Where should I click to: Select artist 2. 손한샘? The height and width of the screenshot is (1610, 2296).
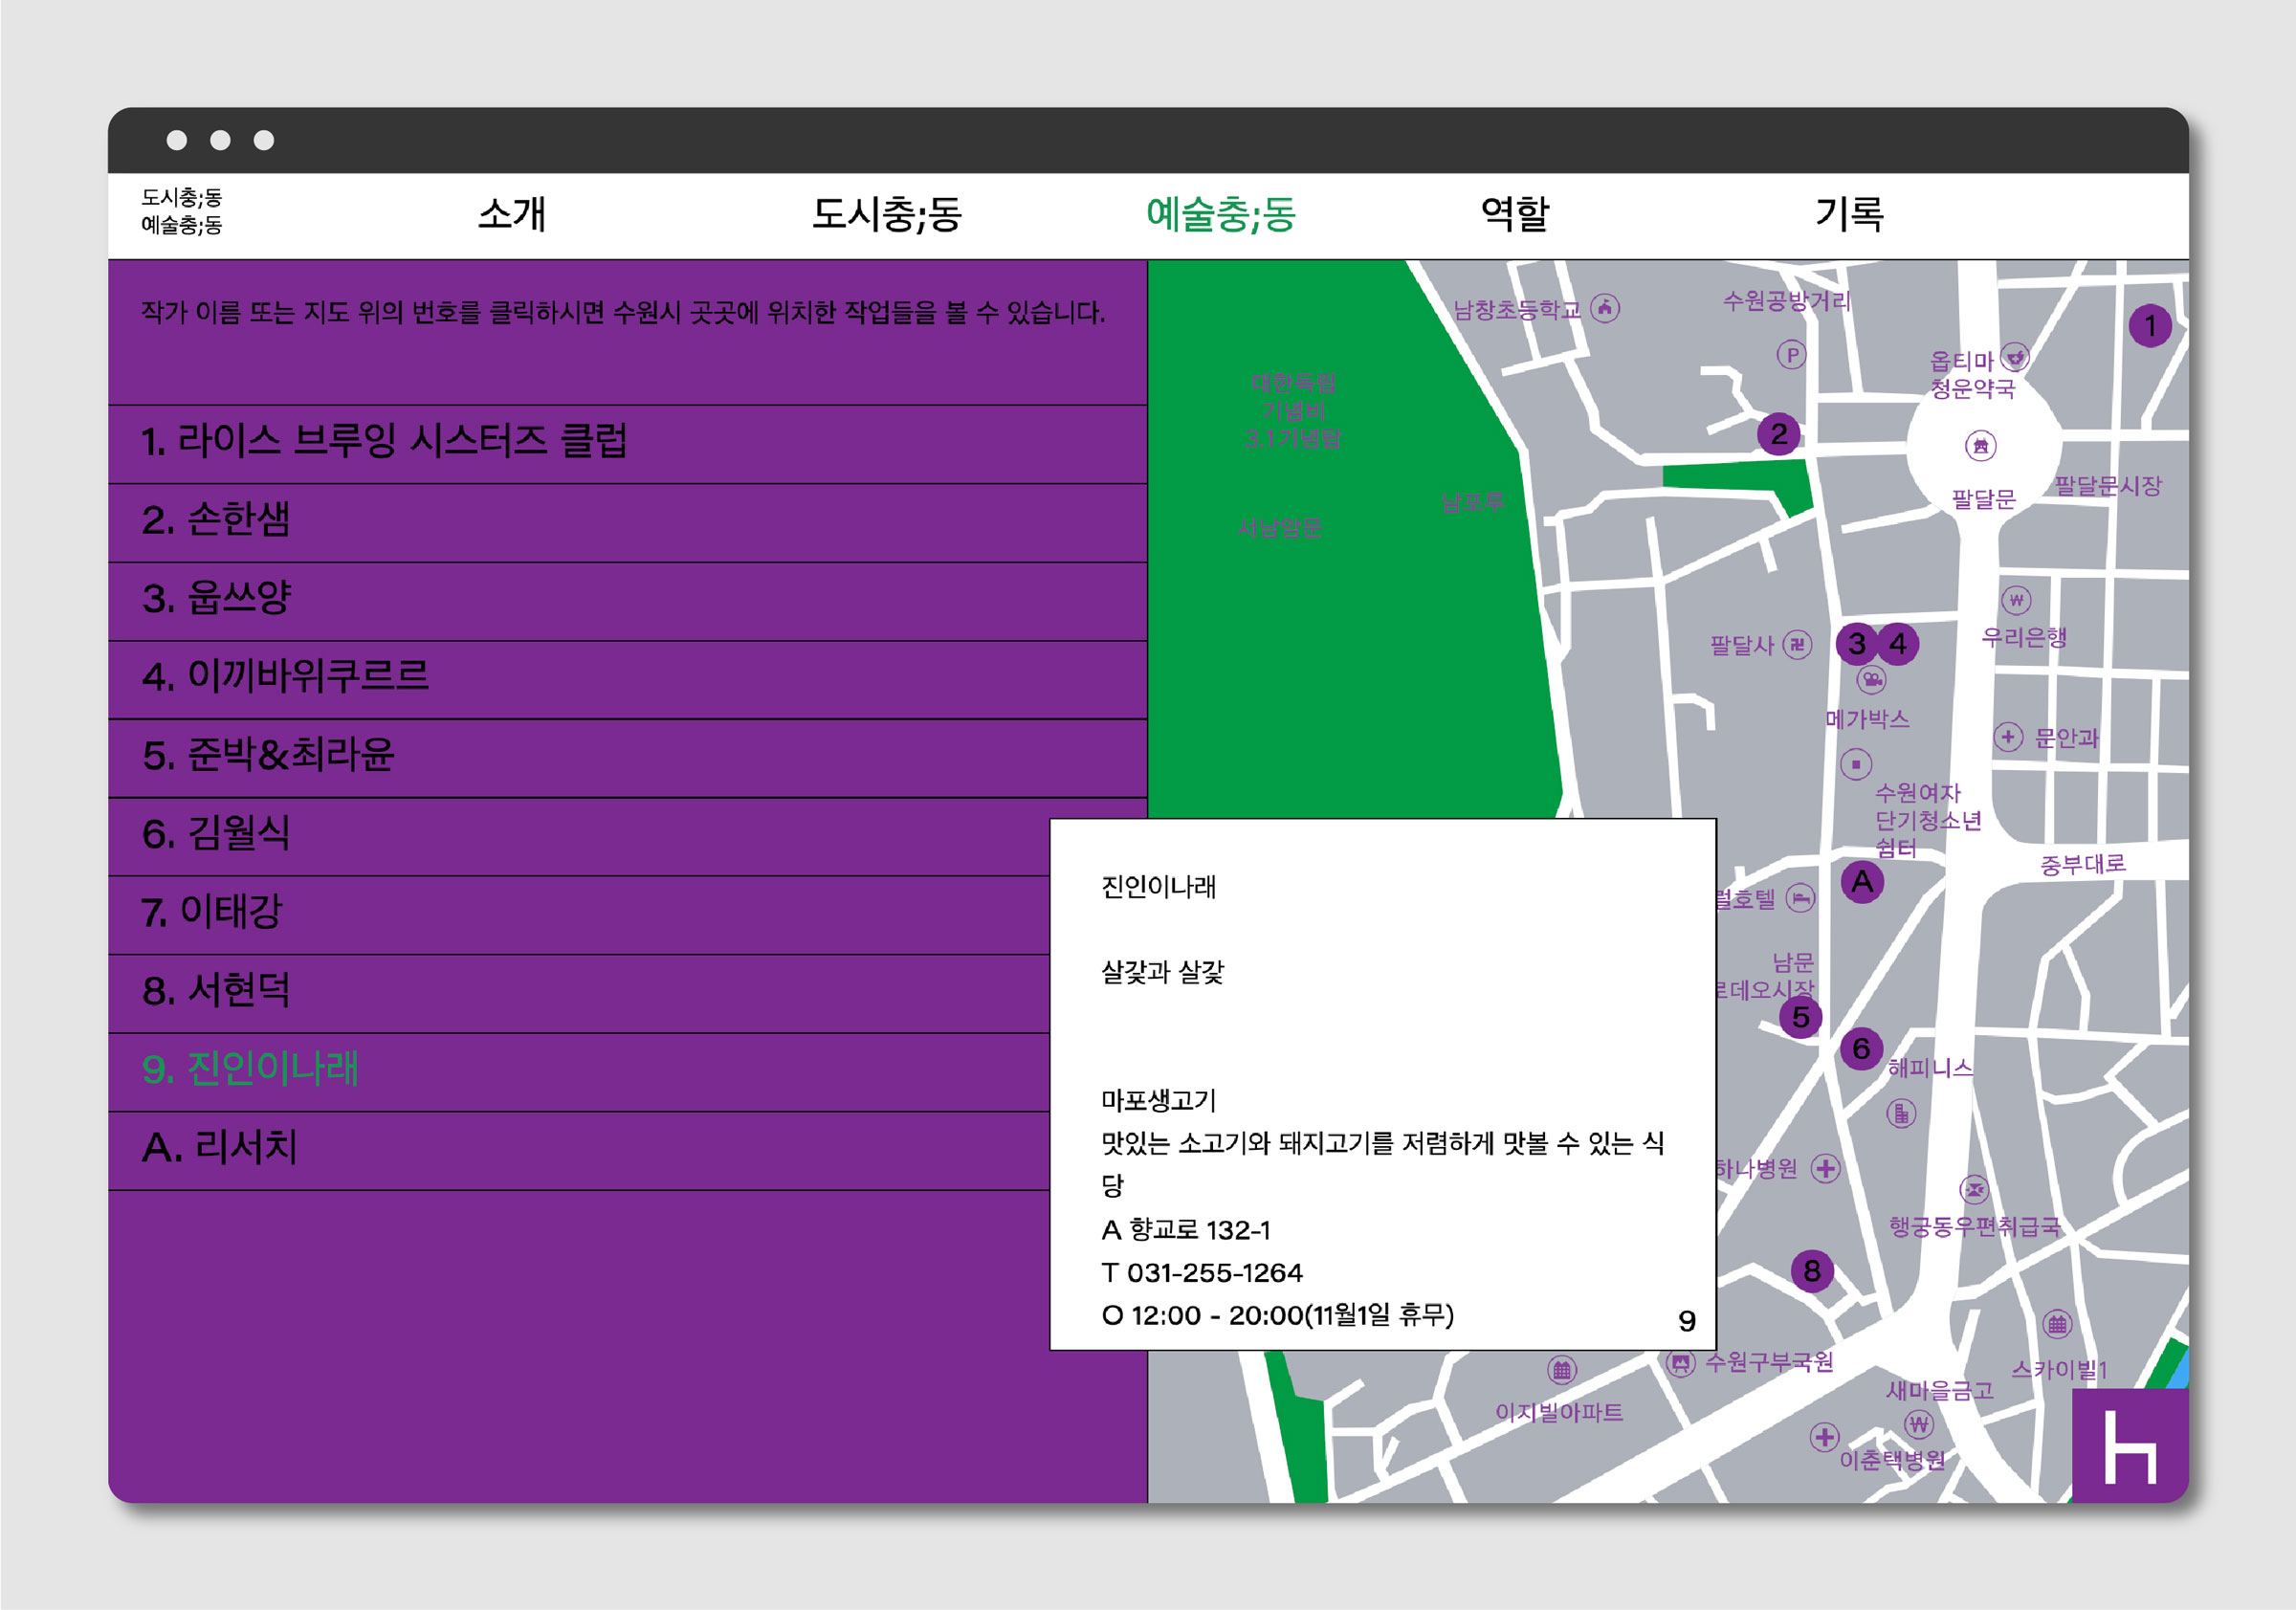tap(627, 523)
